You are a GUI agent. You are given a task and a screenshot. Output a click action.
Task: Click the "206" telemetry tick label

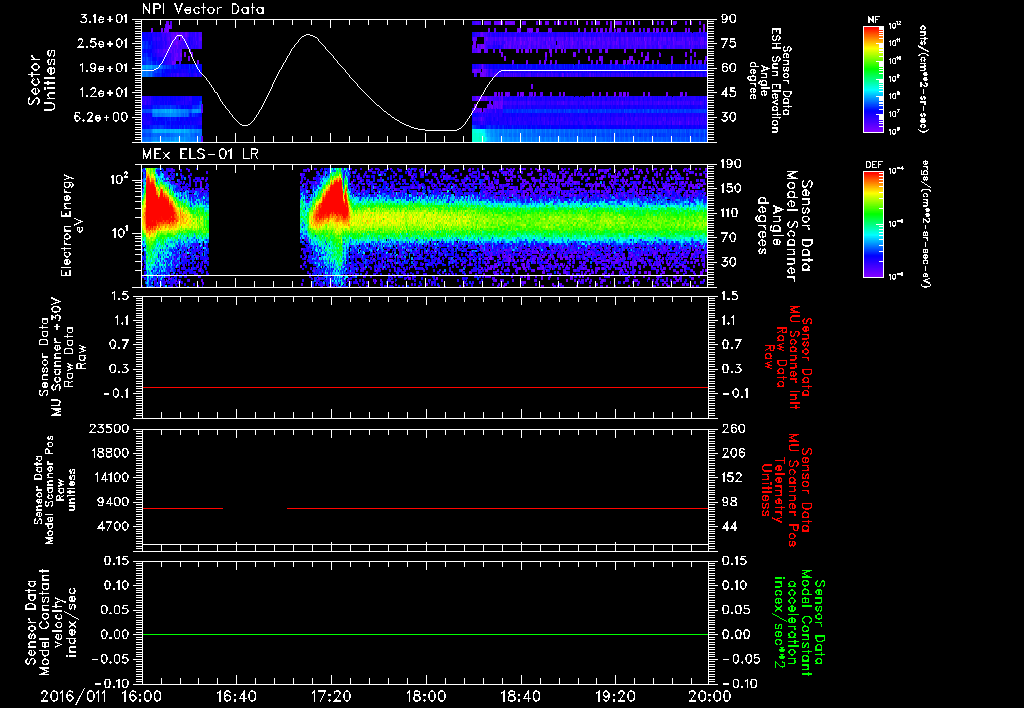click(x=731, y=453)
